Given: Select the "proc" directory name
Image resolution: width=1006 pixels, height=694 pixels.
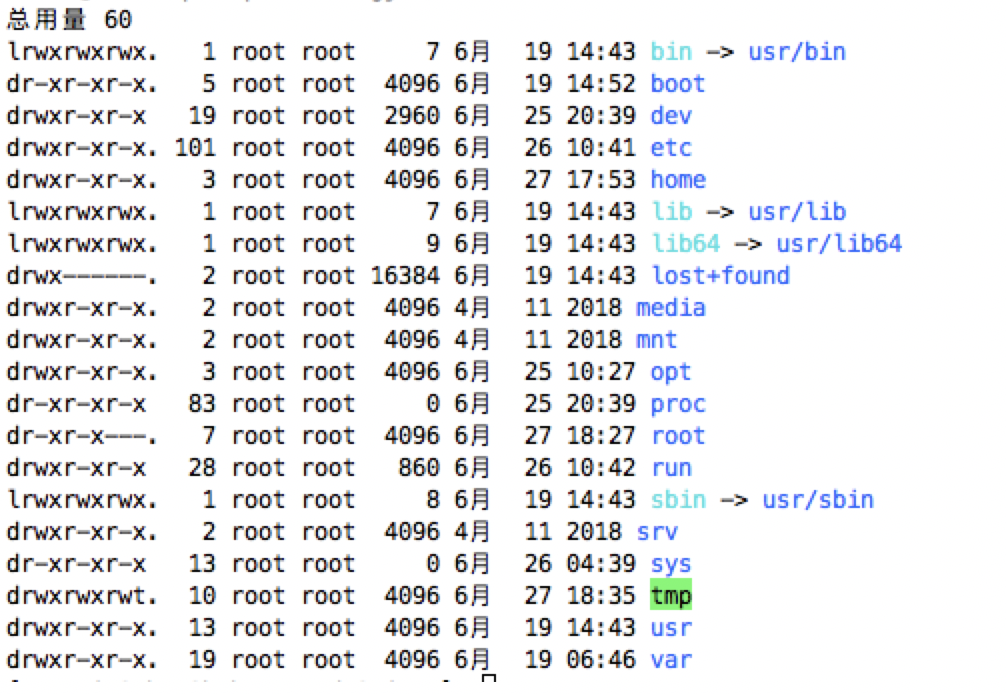Looking at the screenshot, I should [678, 404].
